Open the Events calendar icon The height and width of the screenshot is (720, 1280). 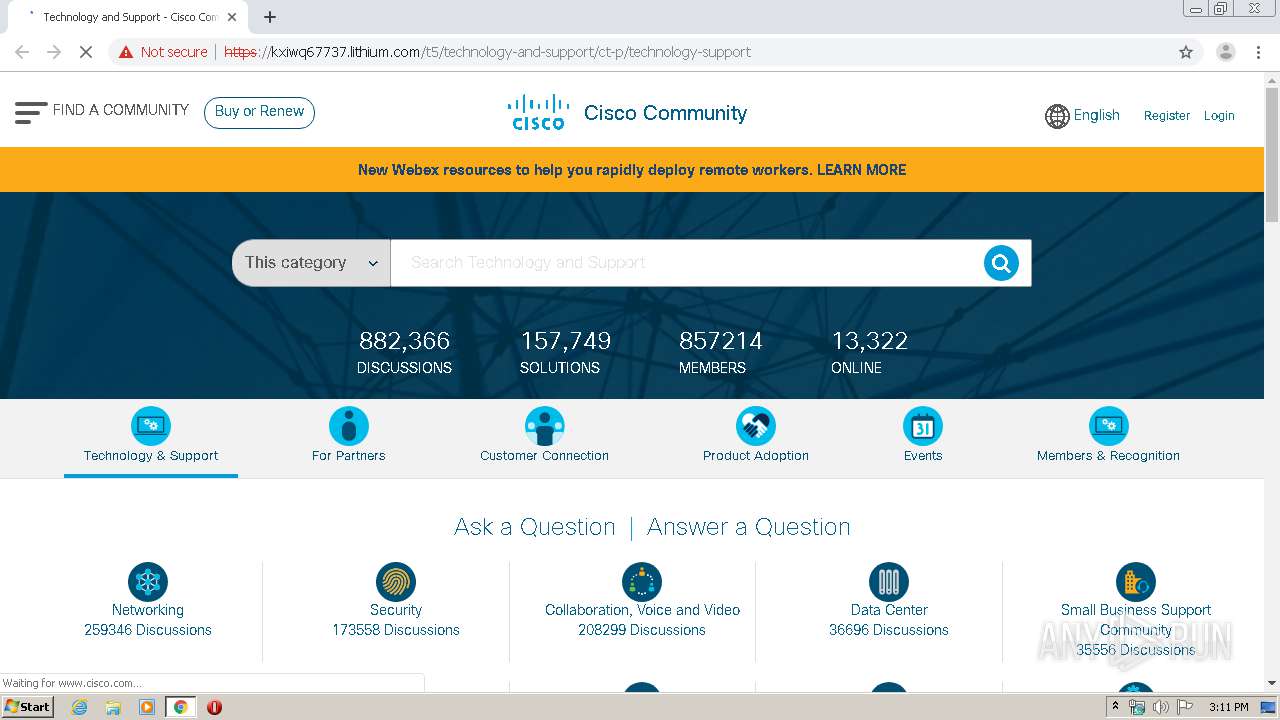pos(923,426)
